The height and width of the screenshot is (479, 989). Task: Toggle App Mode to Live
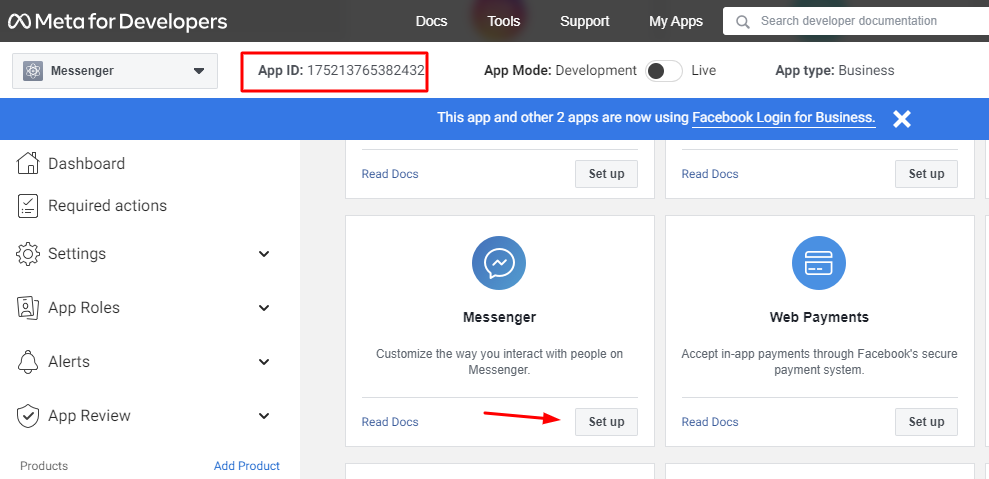pos(664,71)
